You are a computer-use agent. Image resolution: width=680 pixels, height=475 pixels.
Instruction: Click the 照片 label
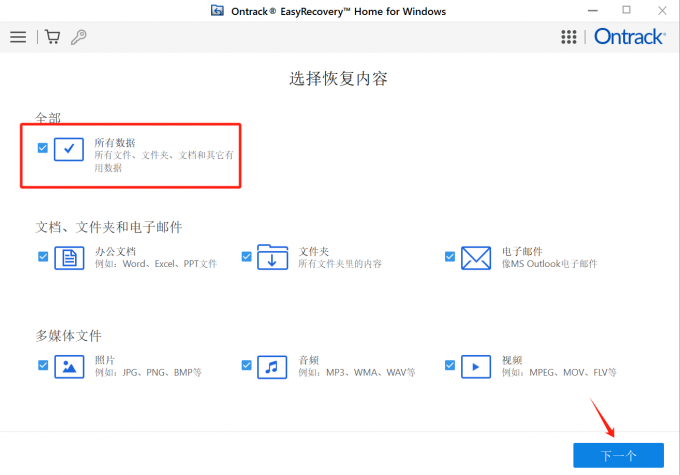[x=105, y=360]
